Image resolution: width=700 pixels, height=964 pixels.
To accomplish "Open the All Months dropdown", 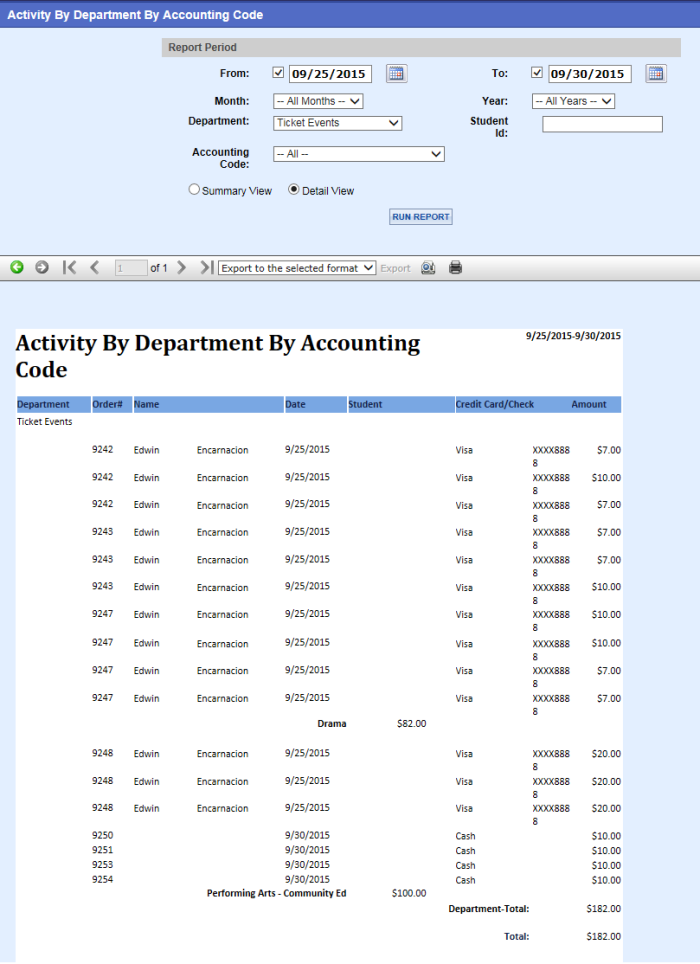I will point(318,101).
